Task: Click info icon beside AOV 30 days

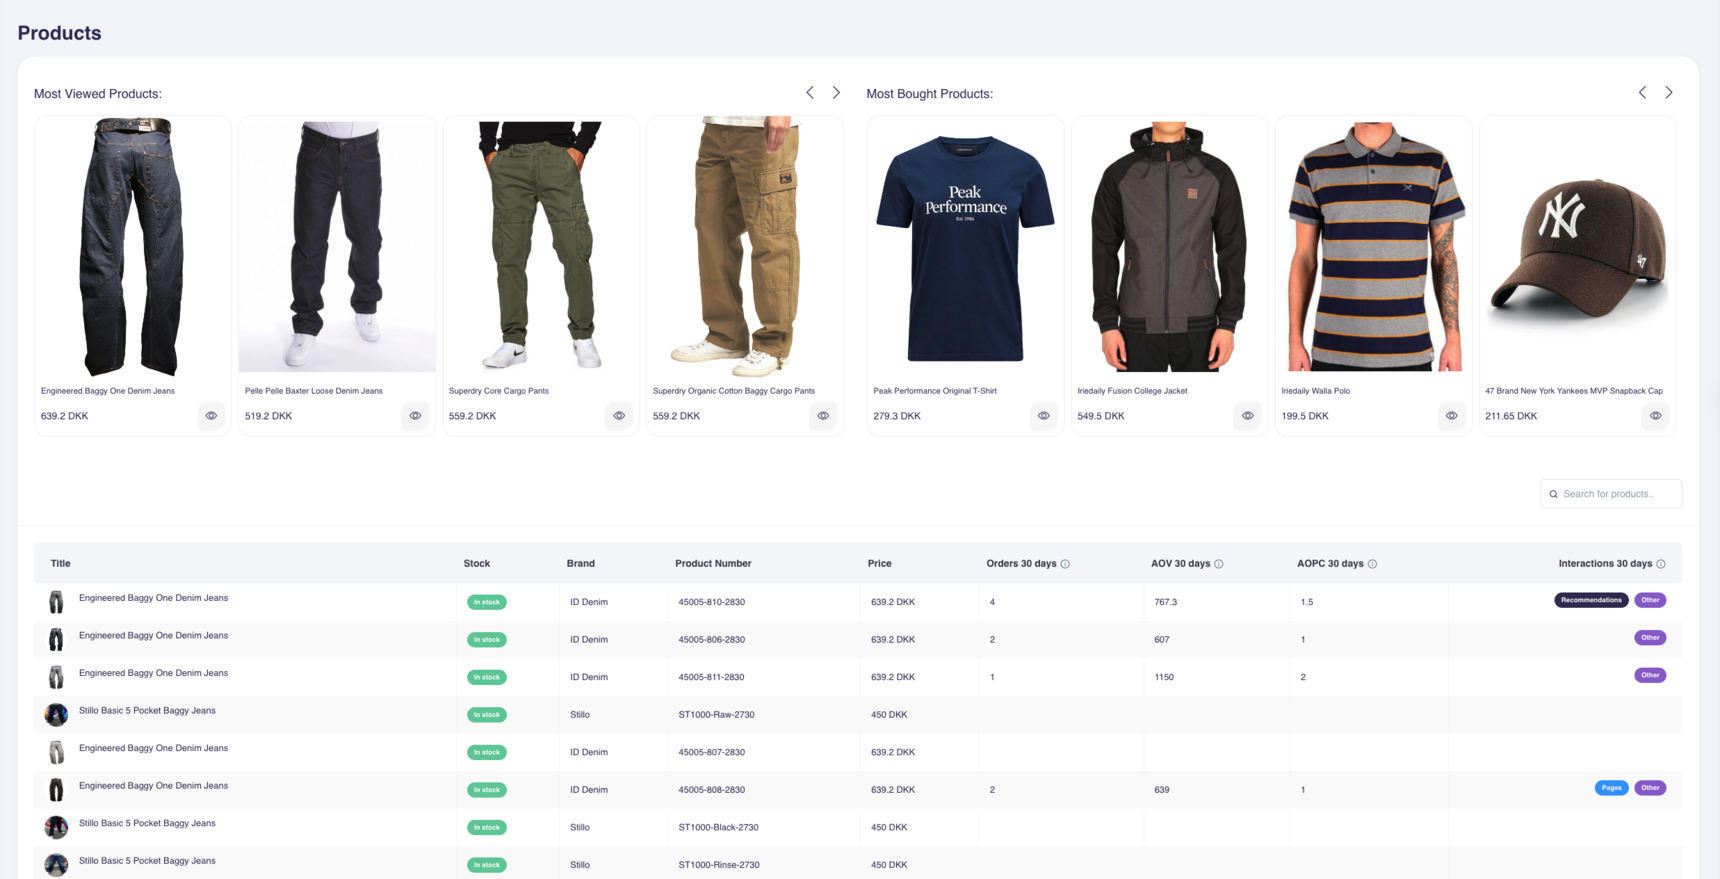Action: (1218, 564)
